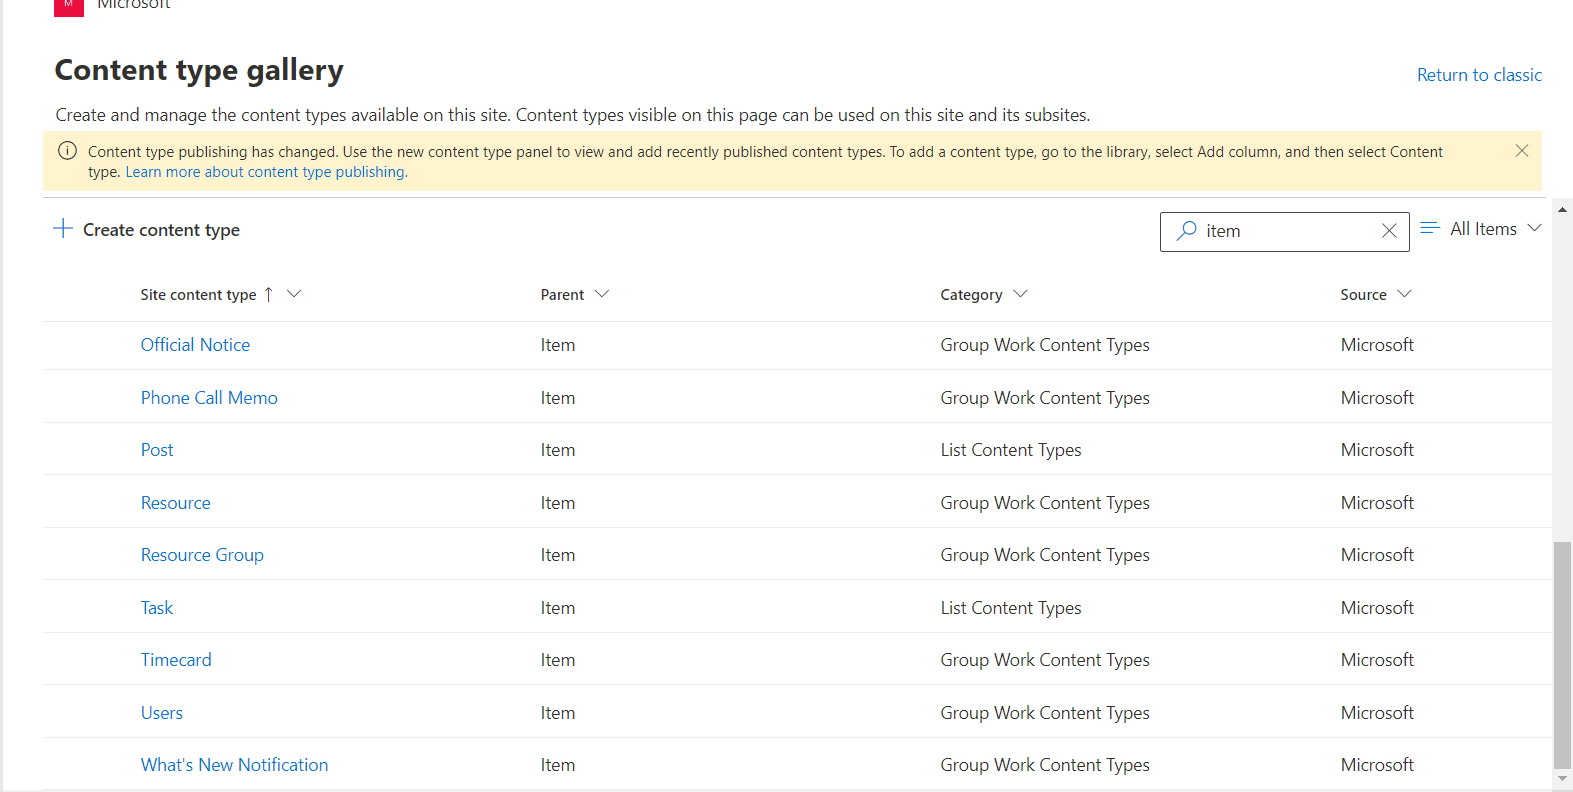Click the search magnifier icon

(1187, 231)
